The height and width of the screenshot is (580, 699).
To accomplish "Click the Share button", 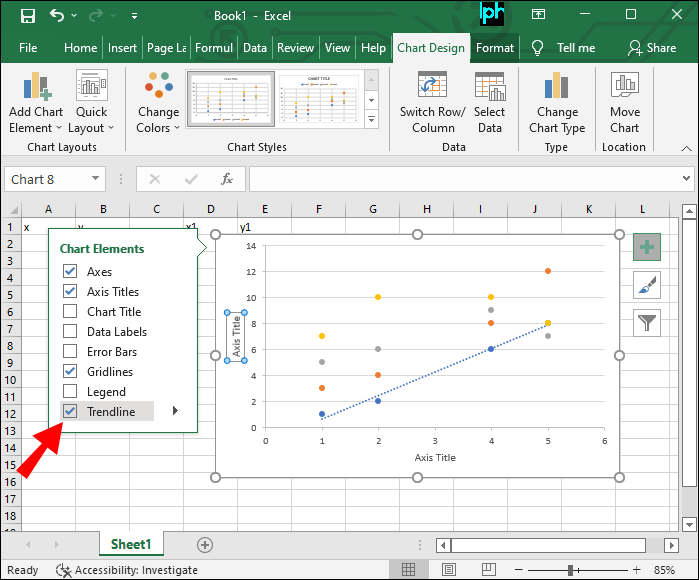I will tap(652, 47).
